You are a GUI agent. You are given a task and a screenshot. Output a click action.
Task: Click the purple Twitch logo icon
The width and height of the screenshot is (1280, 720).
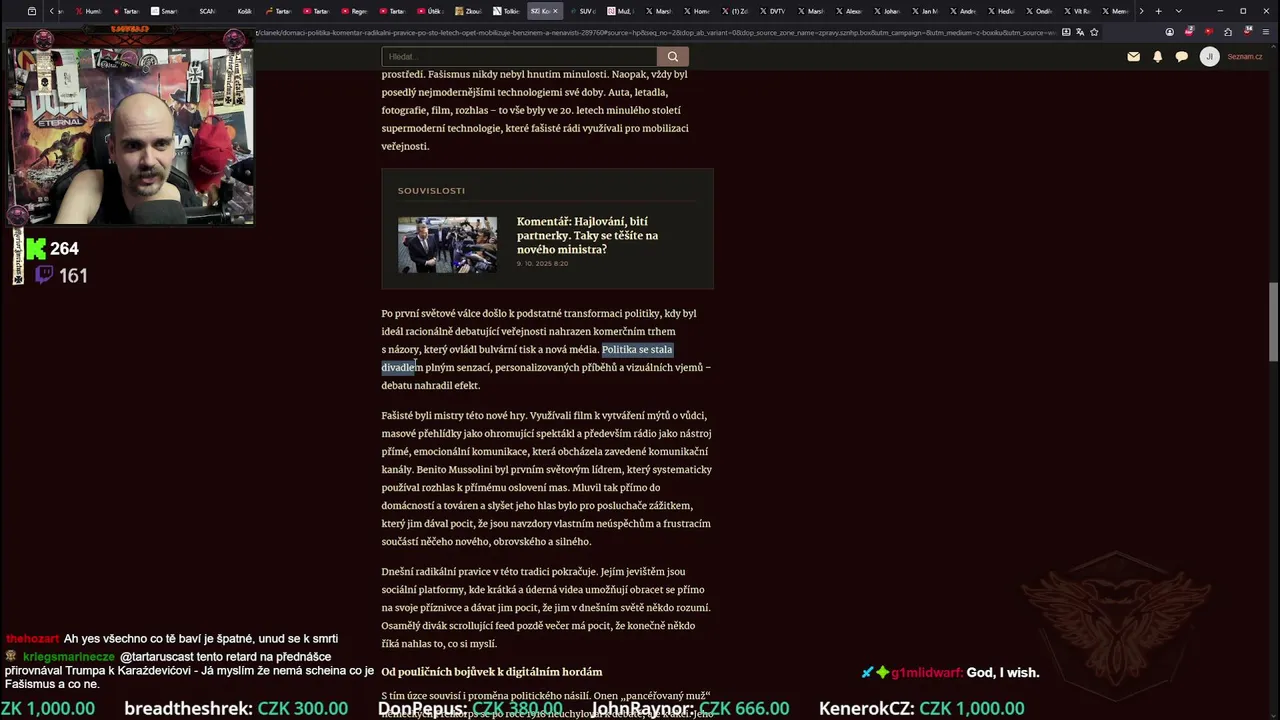pyautogui.click(x=44, y=275)
